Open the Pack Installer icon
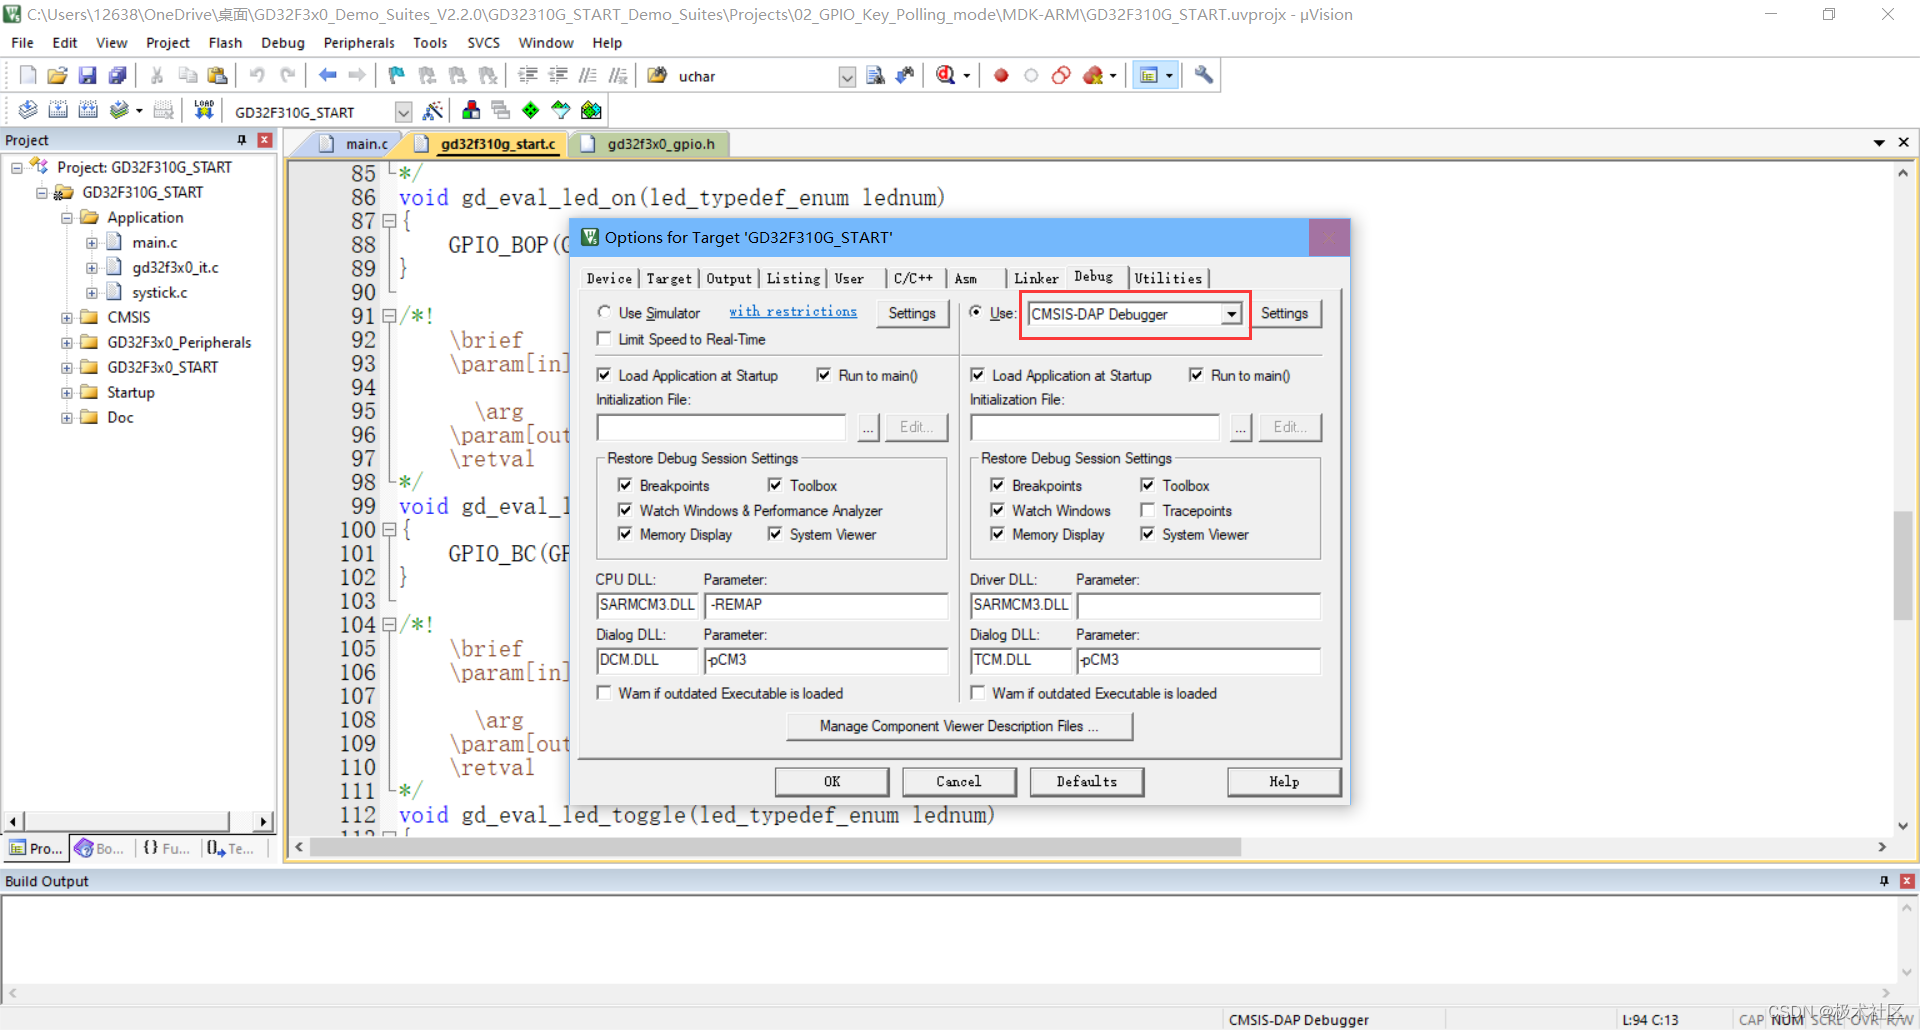 click(x=591, y=110)
